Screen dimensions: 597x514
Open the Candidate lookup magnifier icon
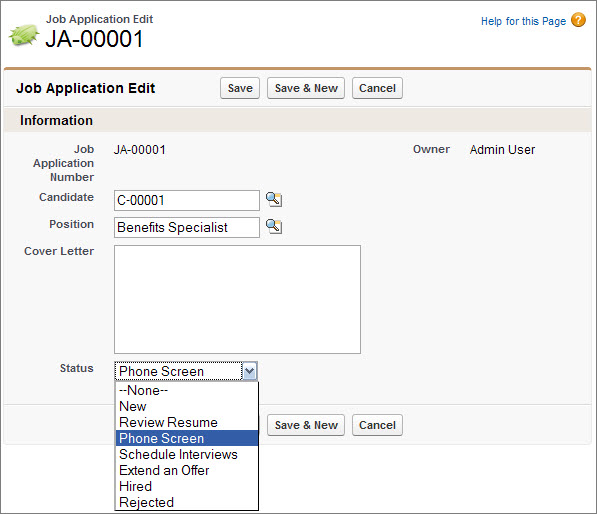[x=274, y=200]
